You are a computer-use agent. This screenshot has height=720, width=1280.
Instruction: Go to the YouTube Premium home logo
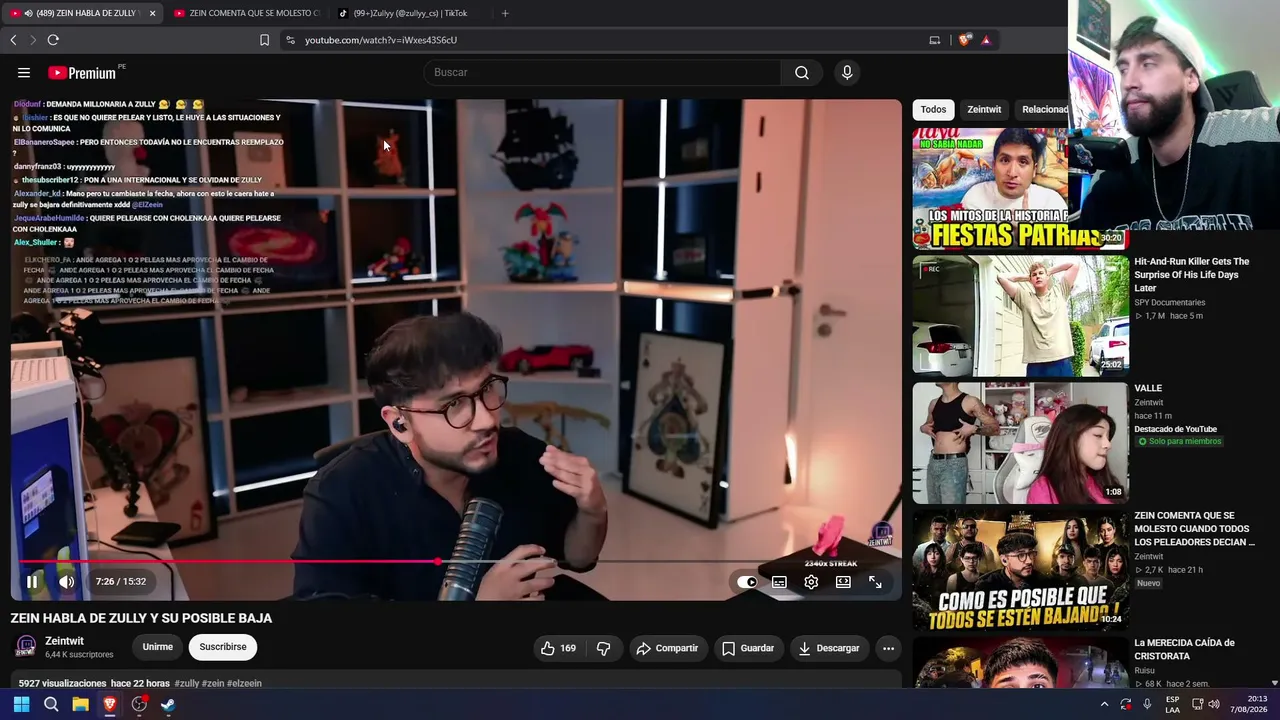(84, 72)
